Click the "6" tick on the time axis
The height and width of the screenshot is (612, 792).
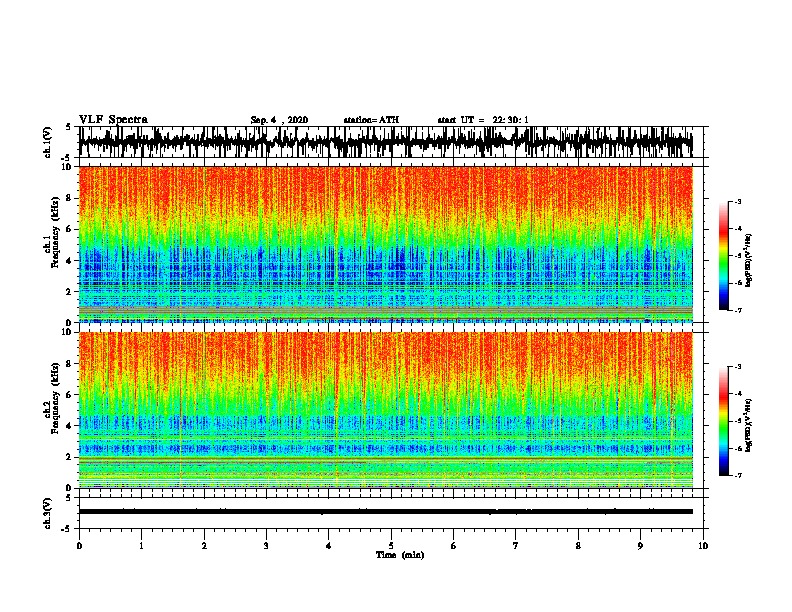coord(454,546)
